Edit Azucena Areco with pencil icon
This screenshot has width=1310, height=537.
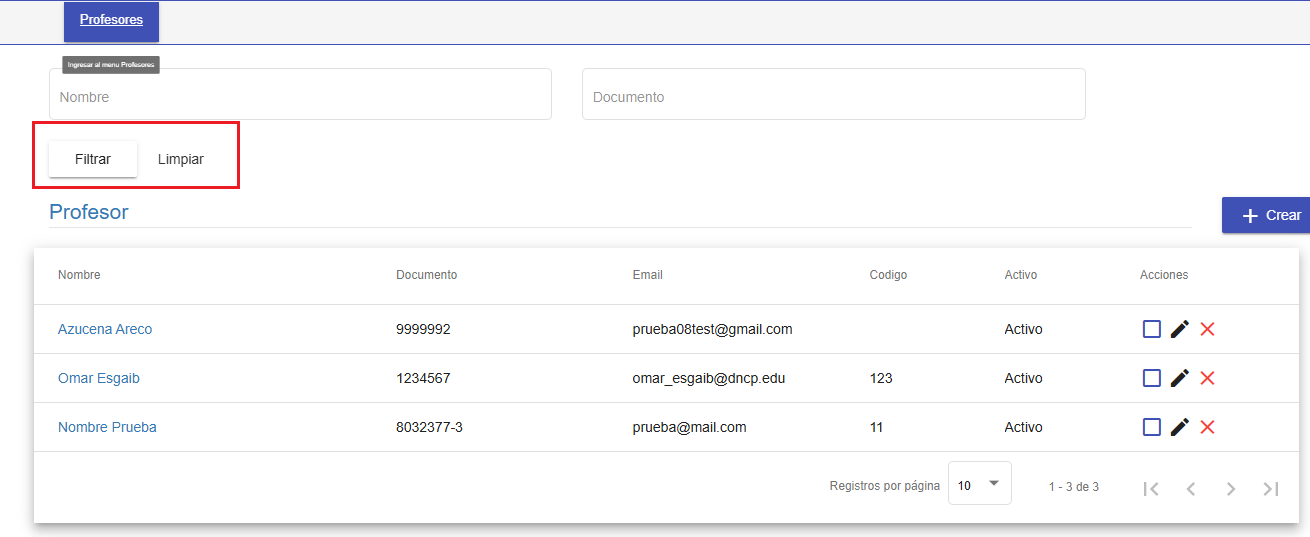pos(1180,329)
